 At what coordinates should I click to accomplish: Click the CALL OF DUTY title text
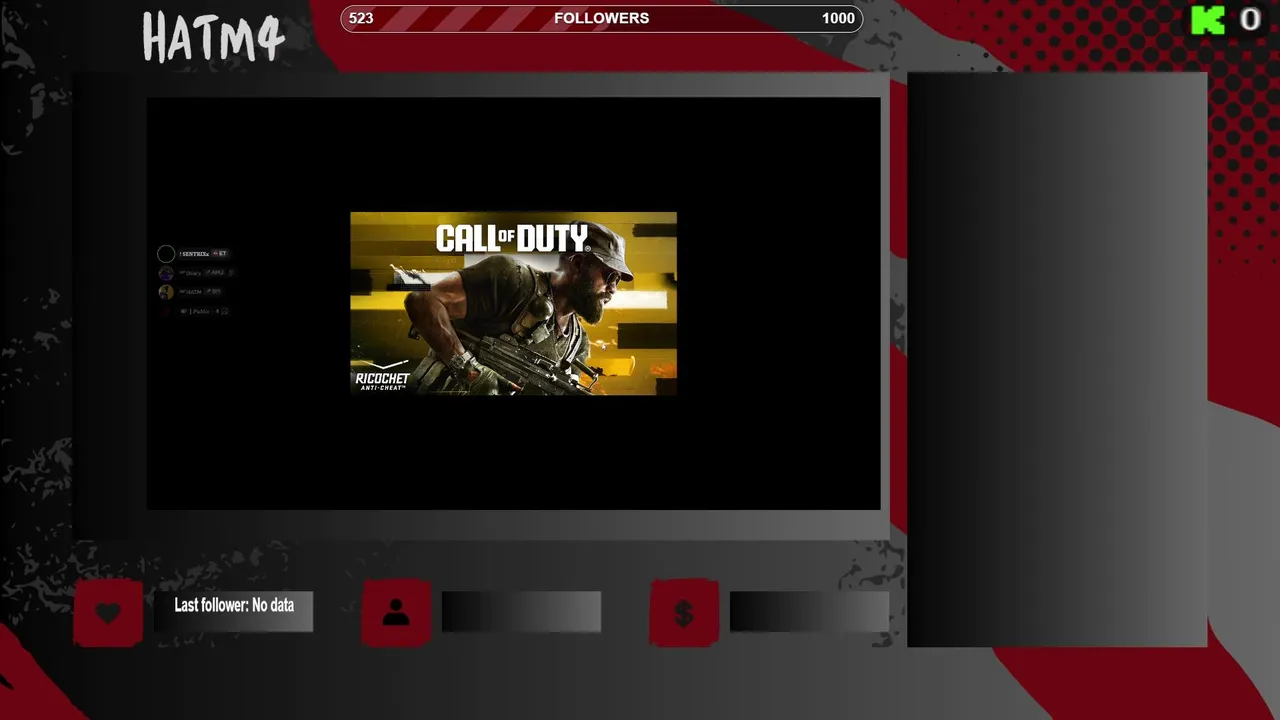click(512, 239)
